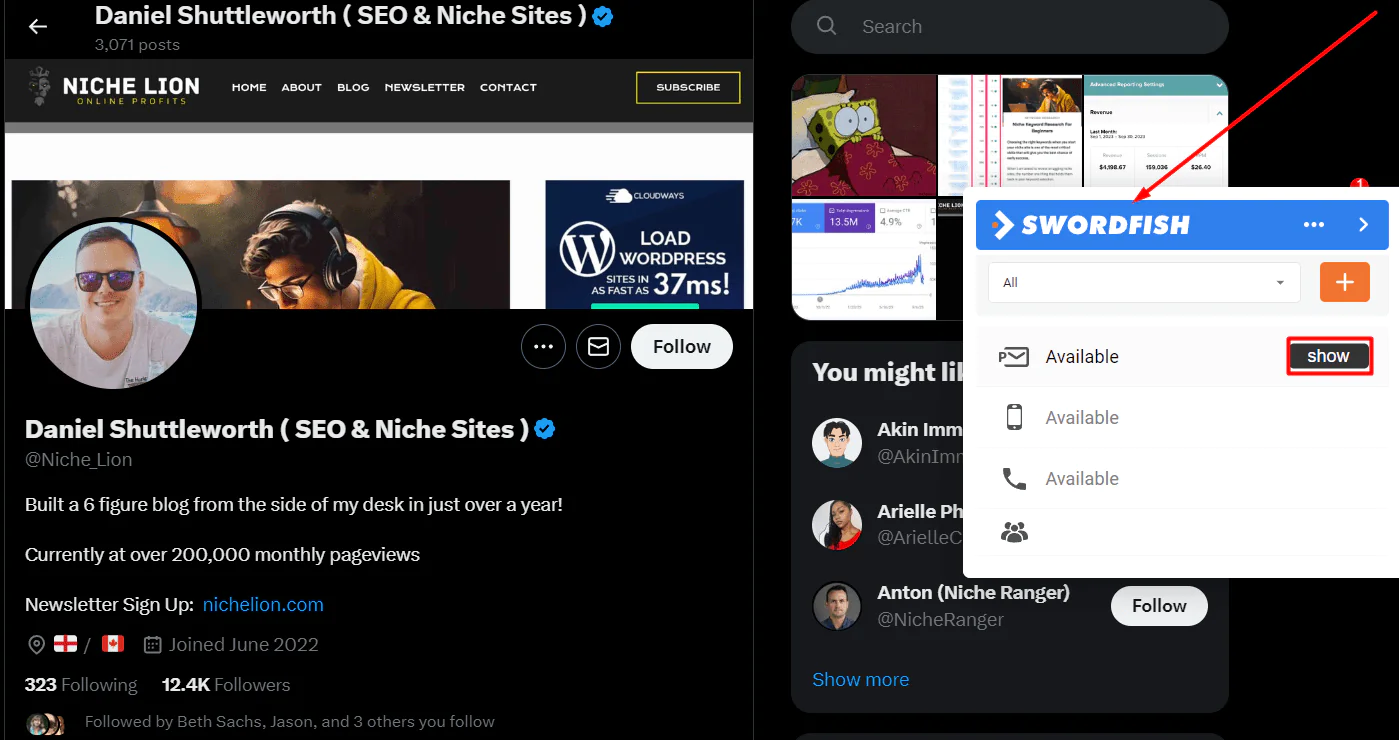
Task: Open Followed by Beth Sachs, Jason text
Action: (x=290, y=721)
